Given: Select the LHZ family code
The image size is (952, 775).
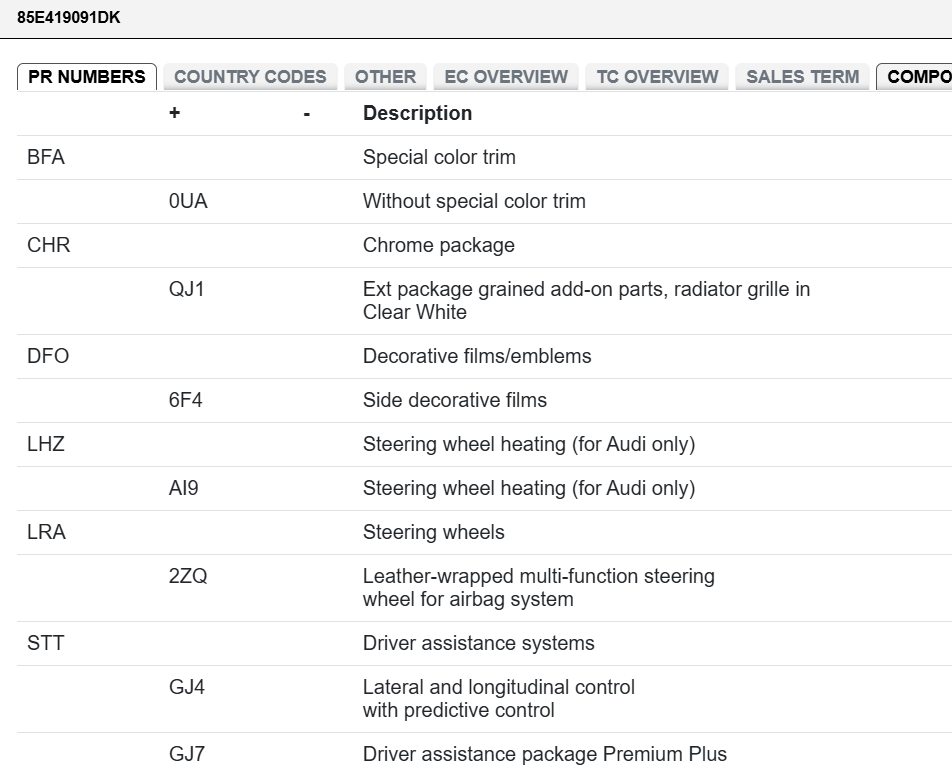Looking at the screenshot, I should [46, 444].
